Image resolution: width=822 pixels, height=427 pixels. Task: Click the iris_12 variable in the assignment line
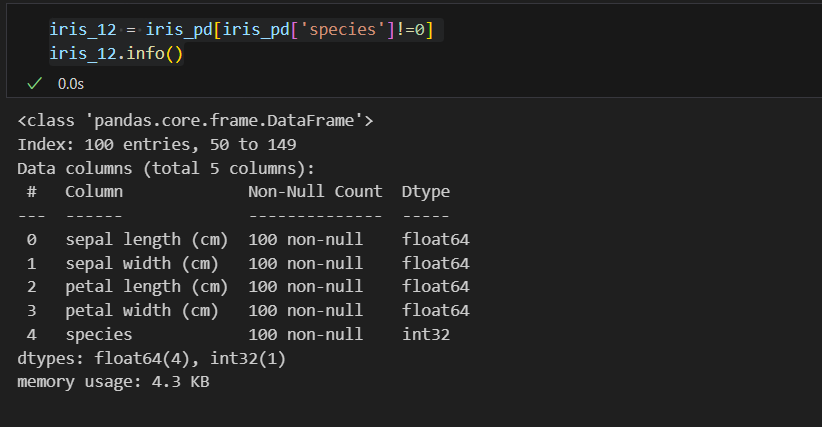[83, 29]
